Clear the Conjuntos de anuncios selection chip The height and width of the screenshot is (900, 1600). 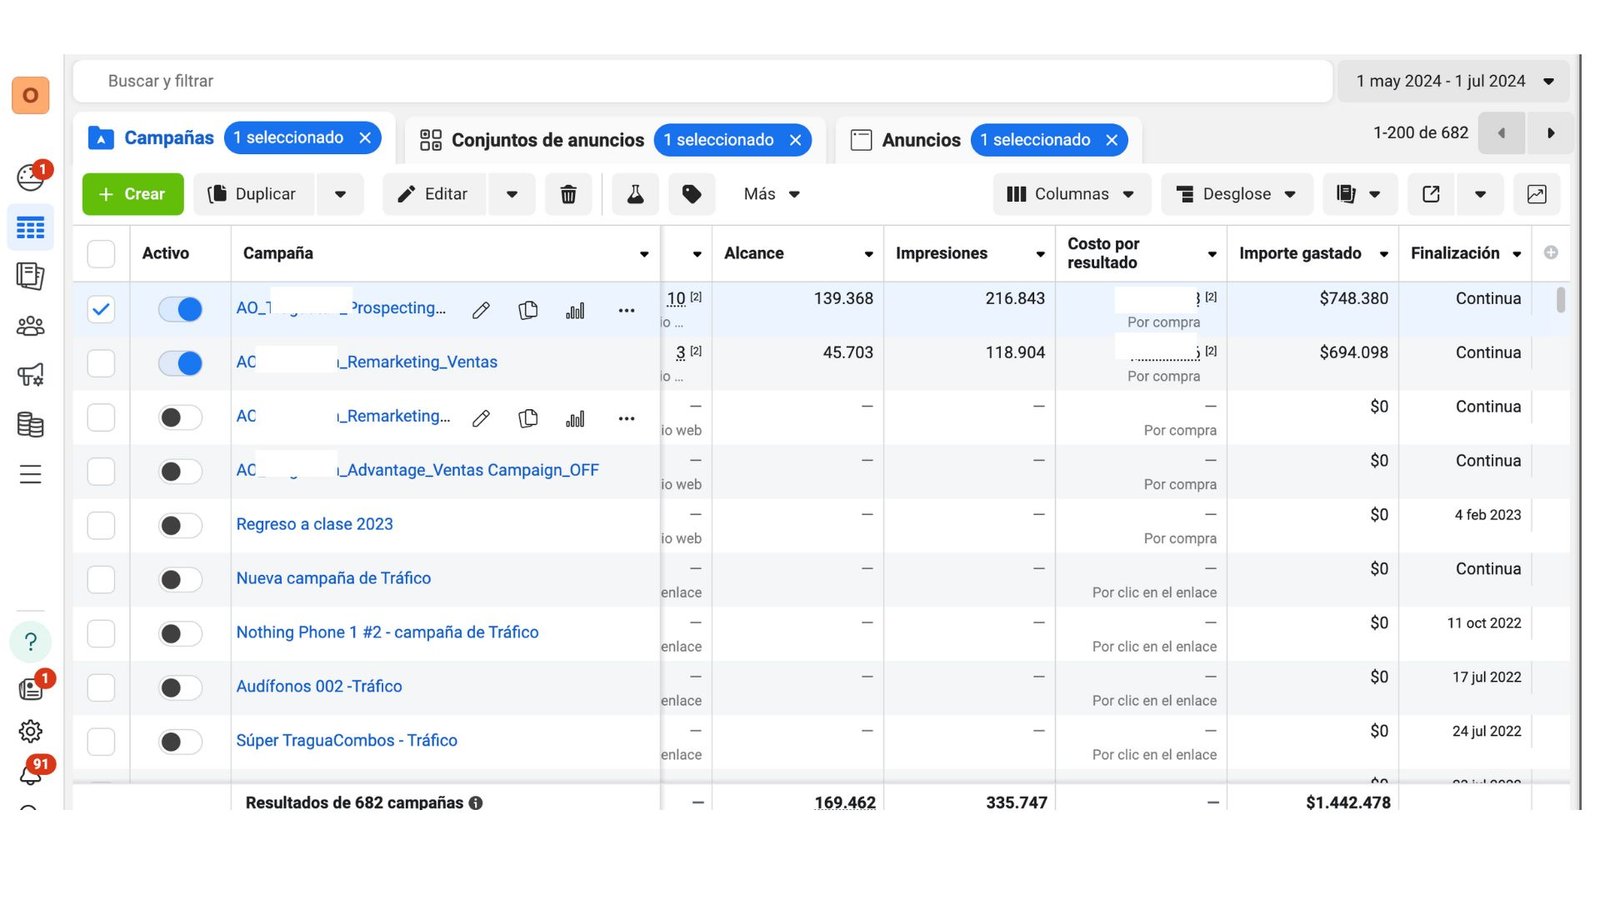tap(795, 140)
